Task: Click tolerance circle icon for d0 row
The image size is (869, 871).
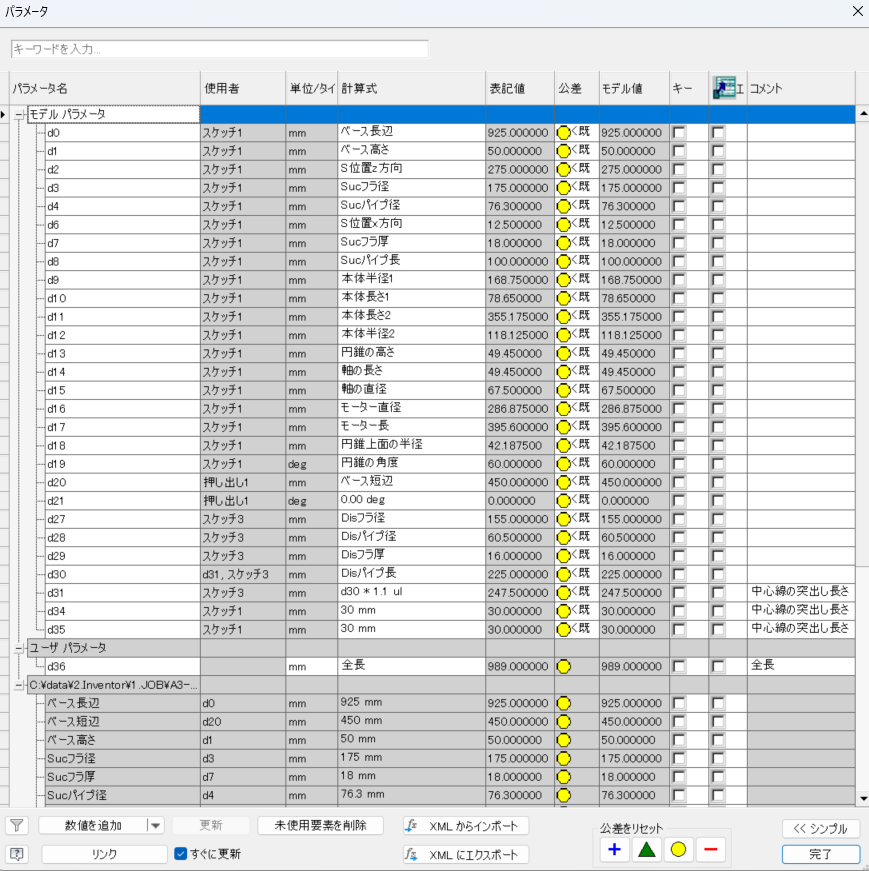Action: pos(564,132)
